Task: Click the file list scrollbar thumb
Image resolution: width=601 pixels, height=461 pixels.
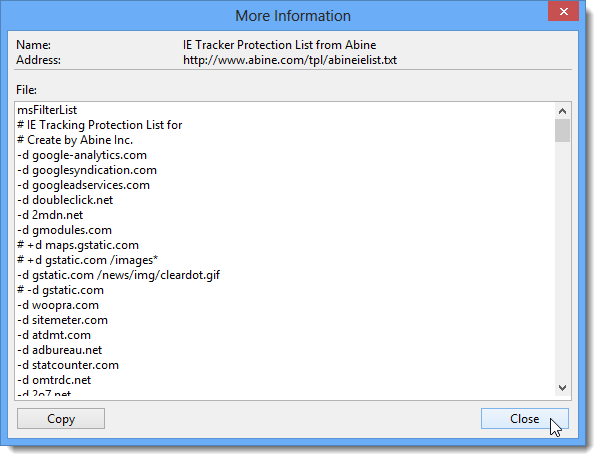Action: (x=562, y=130)
